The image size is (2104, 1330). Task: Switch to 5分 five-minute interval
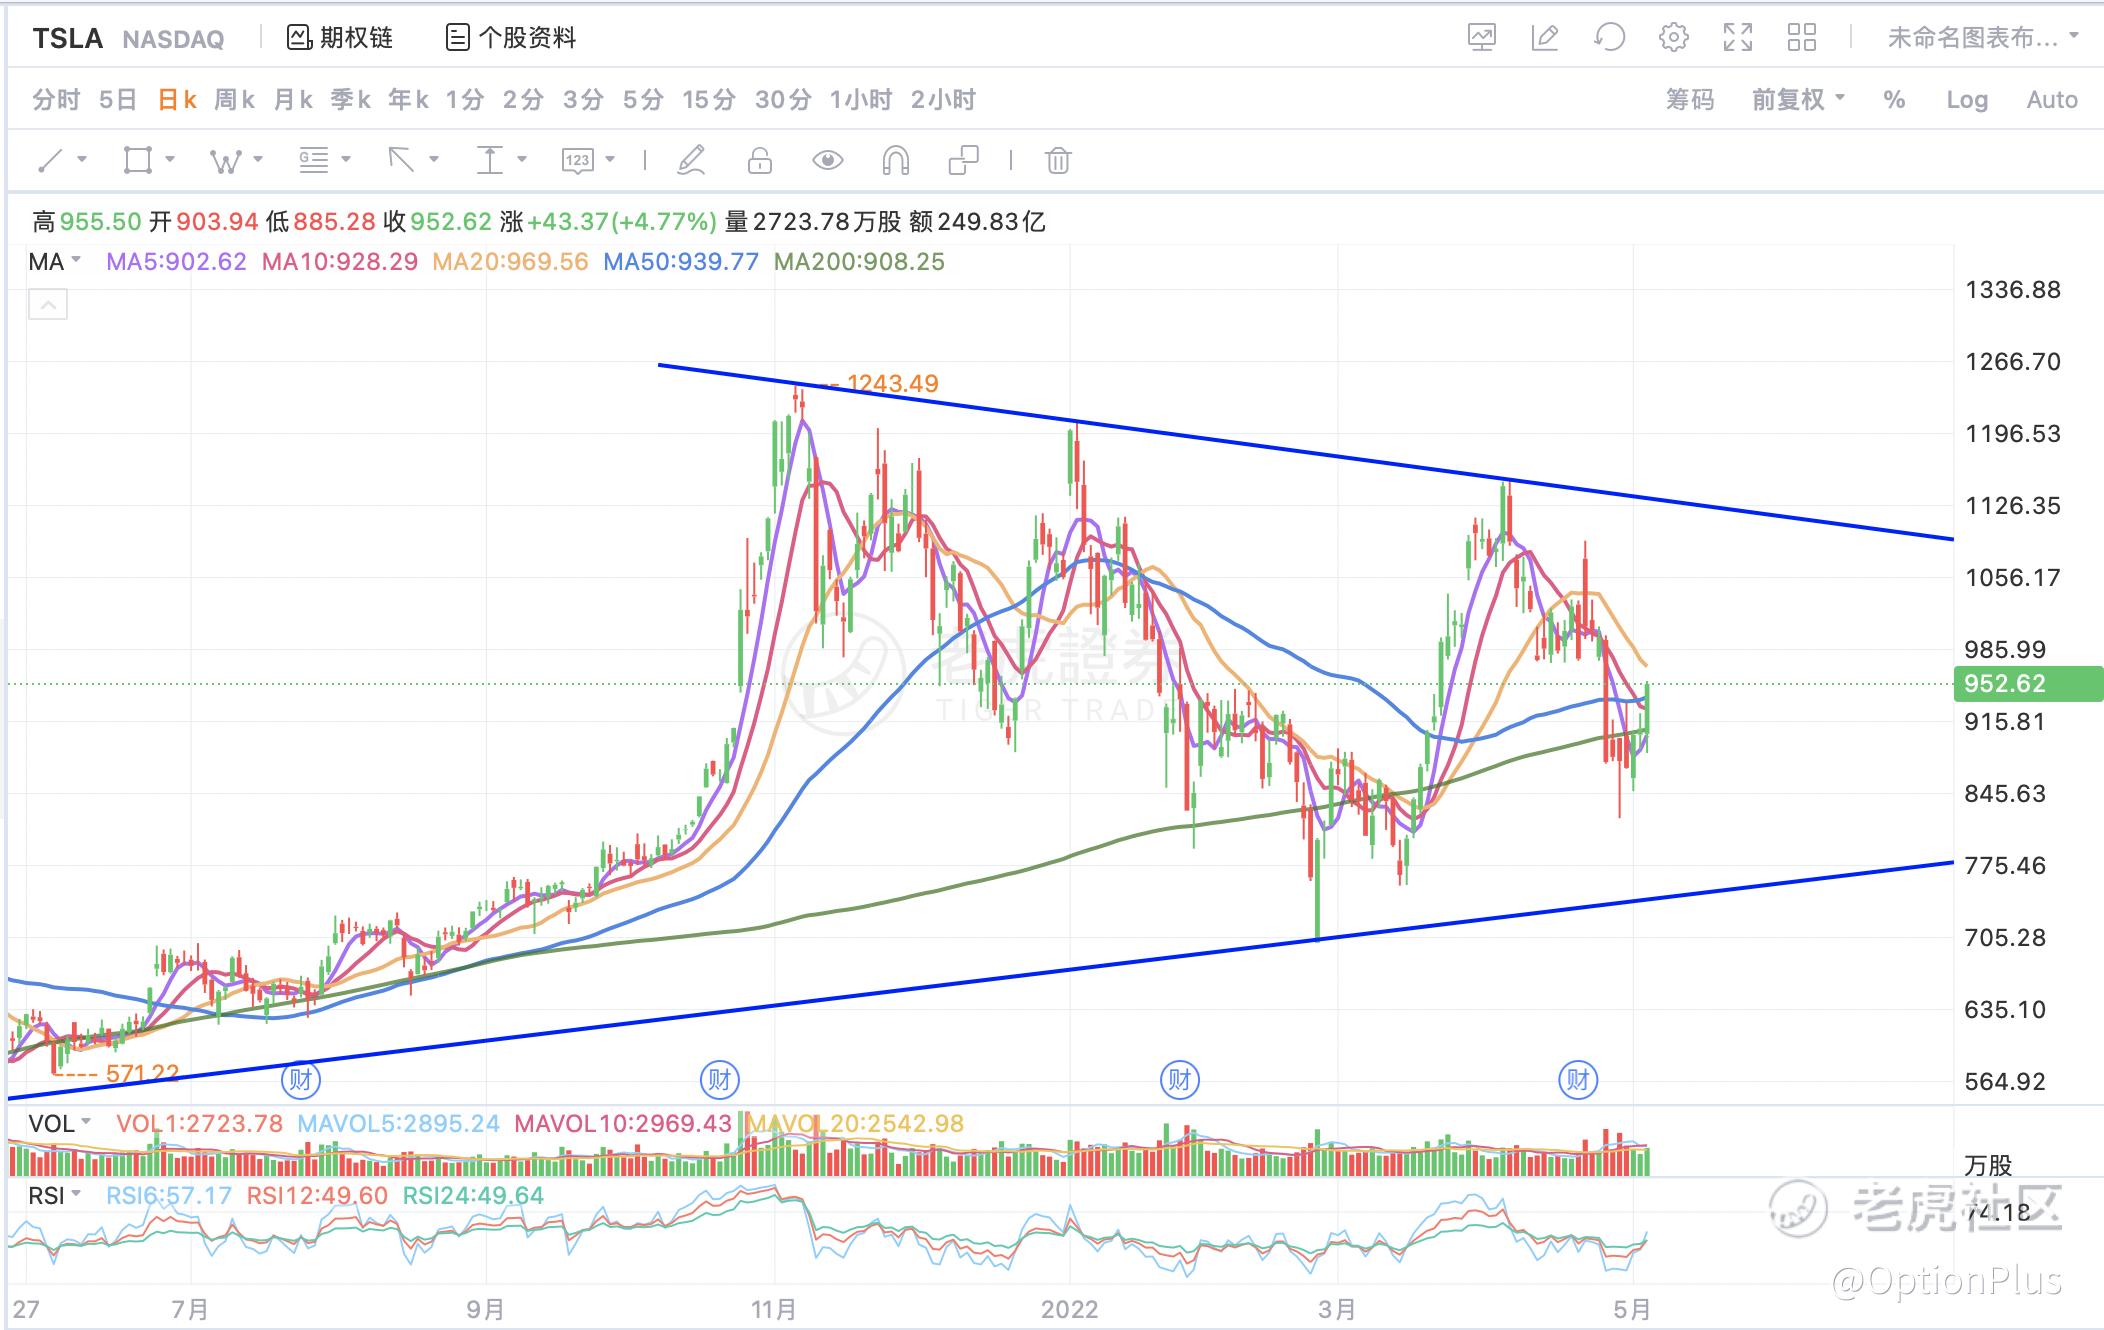point(643,100)
